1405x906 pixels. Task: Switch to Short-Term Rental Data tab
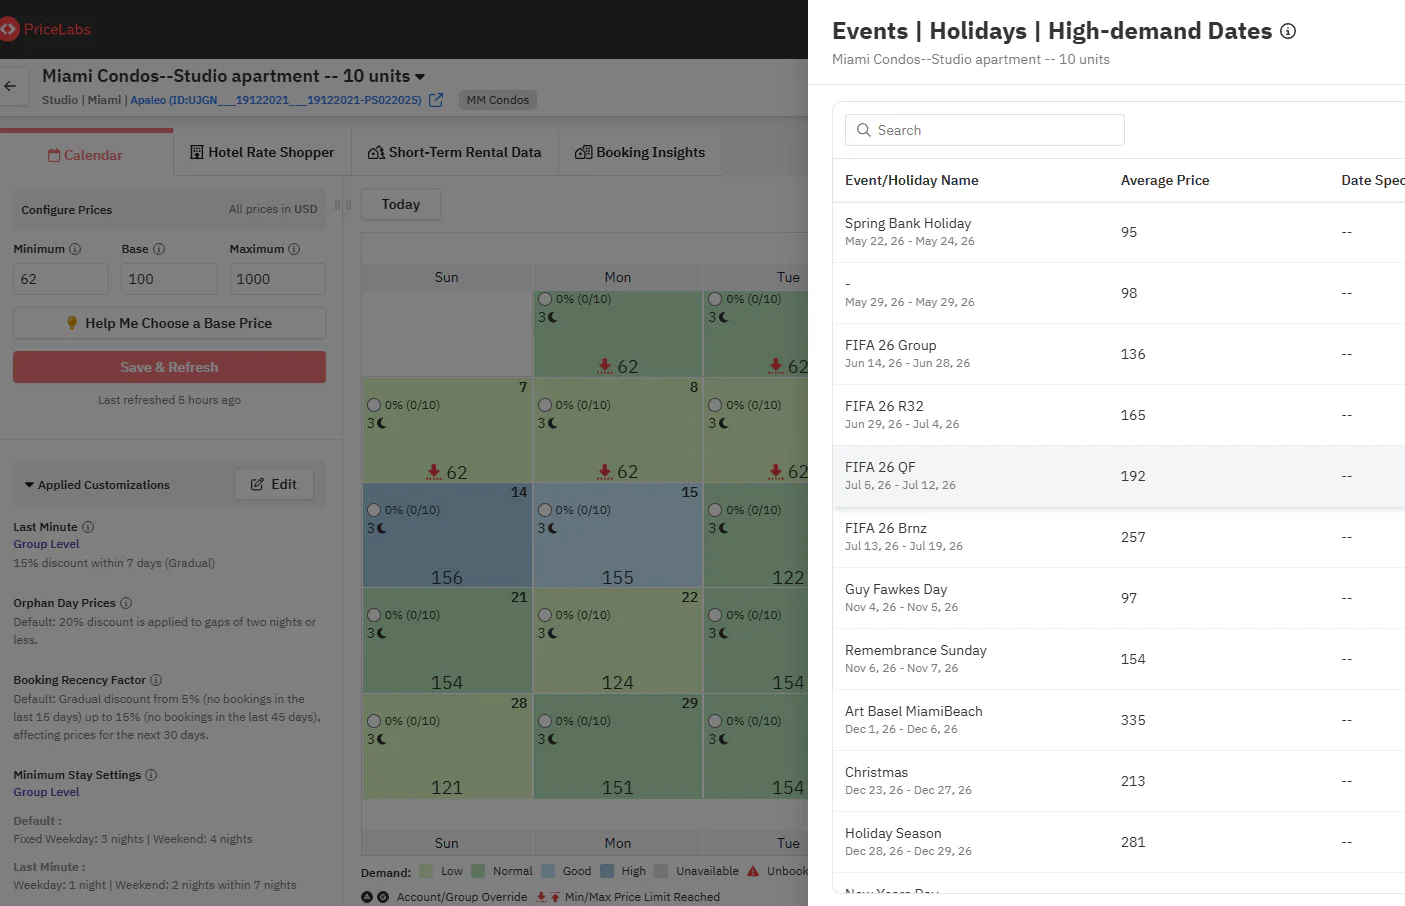click(455, 152)
